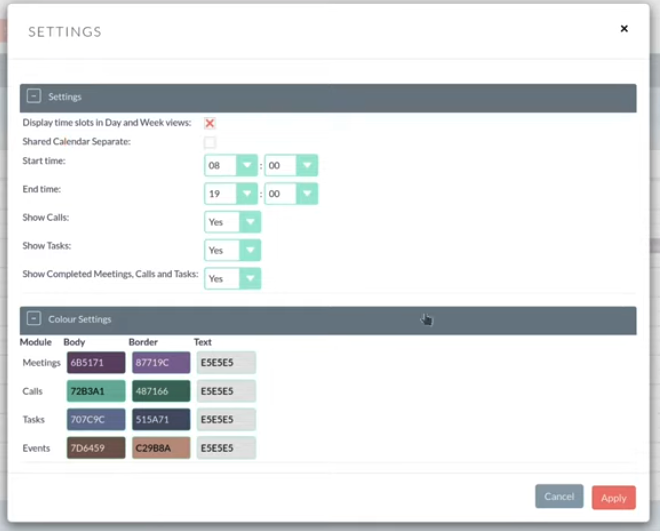Pick Events body colour 7D6459
The width and height of the screenshot is (660, 531).
coord(96,448)
